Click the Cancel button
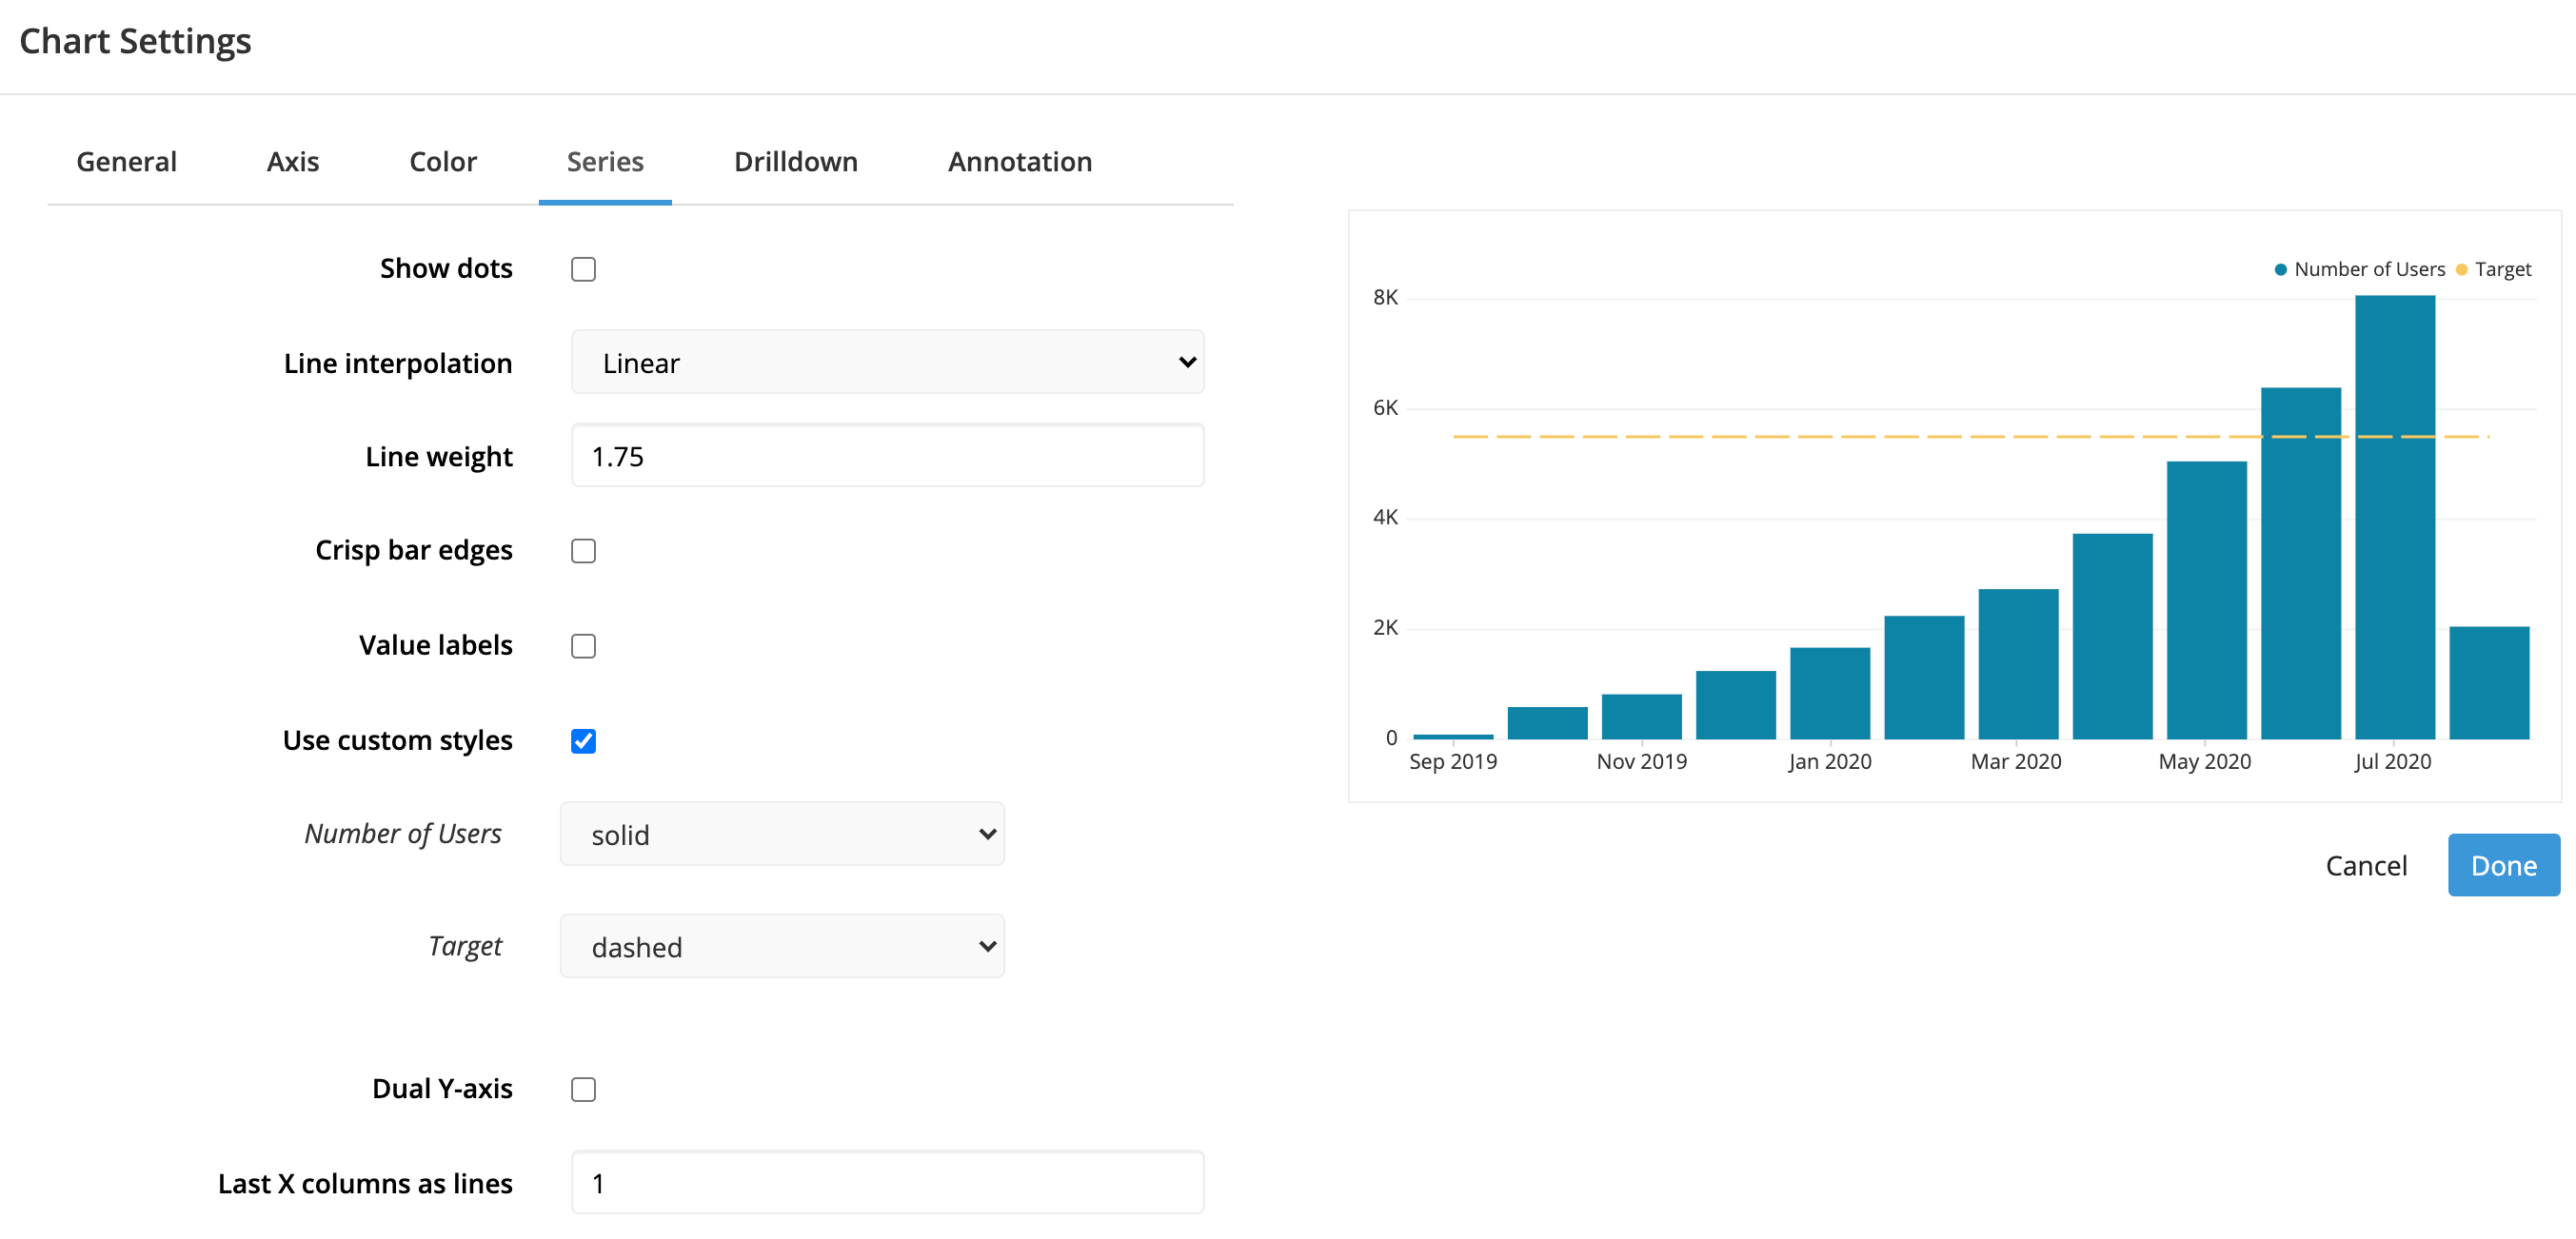This screenshot has height=1239, width=2576. tap(2369, 863)
